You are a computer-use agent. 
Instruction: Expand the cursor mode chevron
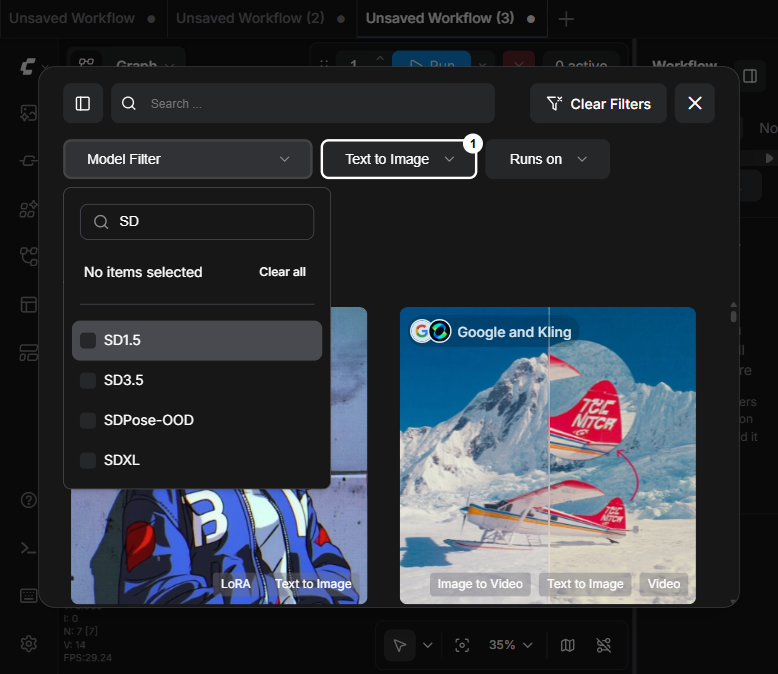(428, 645)
